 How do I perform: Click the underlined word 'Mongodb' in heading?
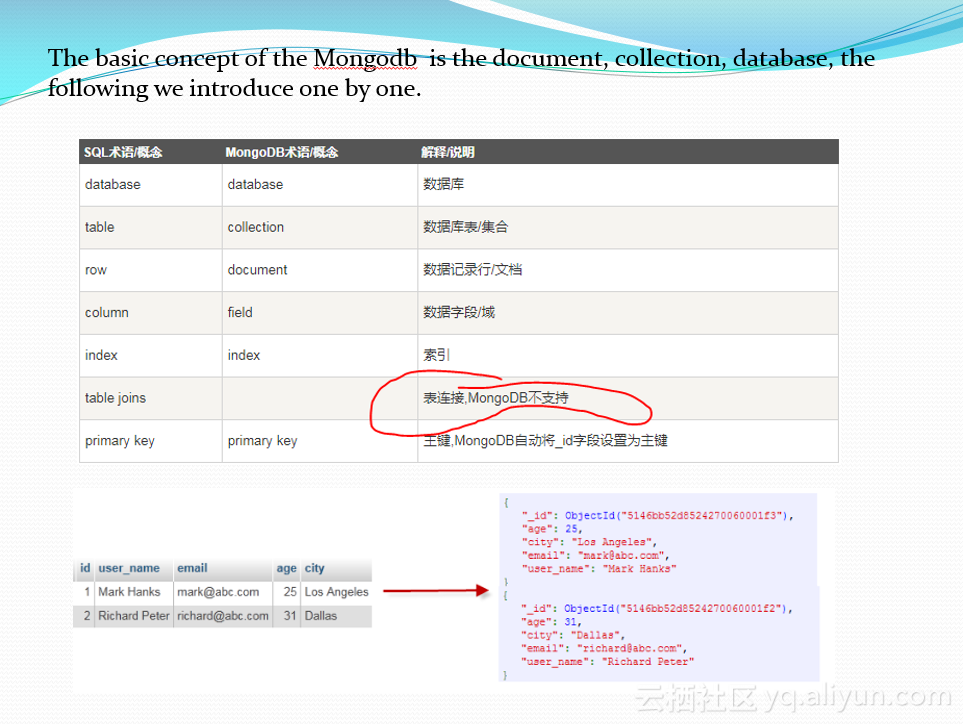365,59
